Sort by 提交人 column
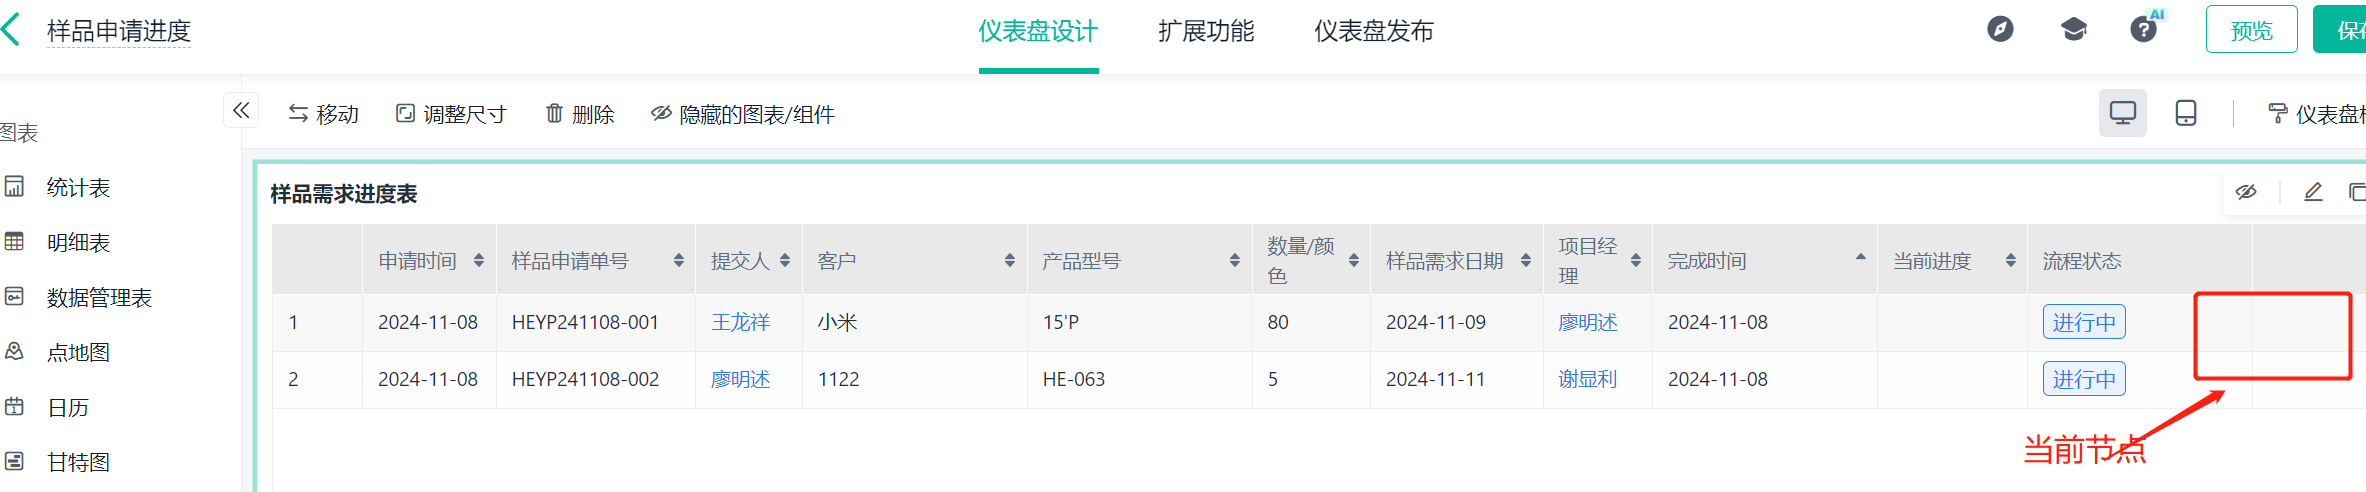Image resolution: width=2366 pixels, height=492 pixels. (785, 260)
